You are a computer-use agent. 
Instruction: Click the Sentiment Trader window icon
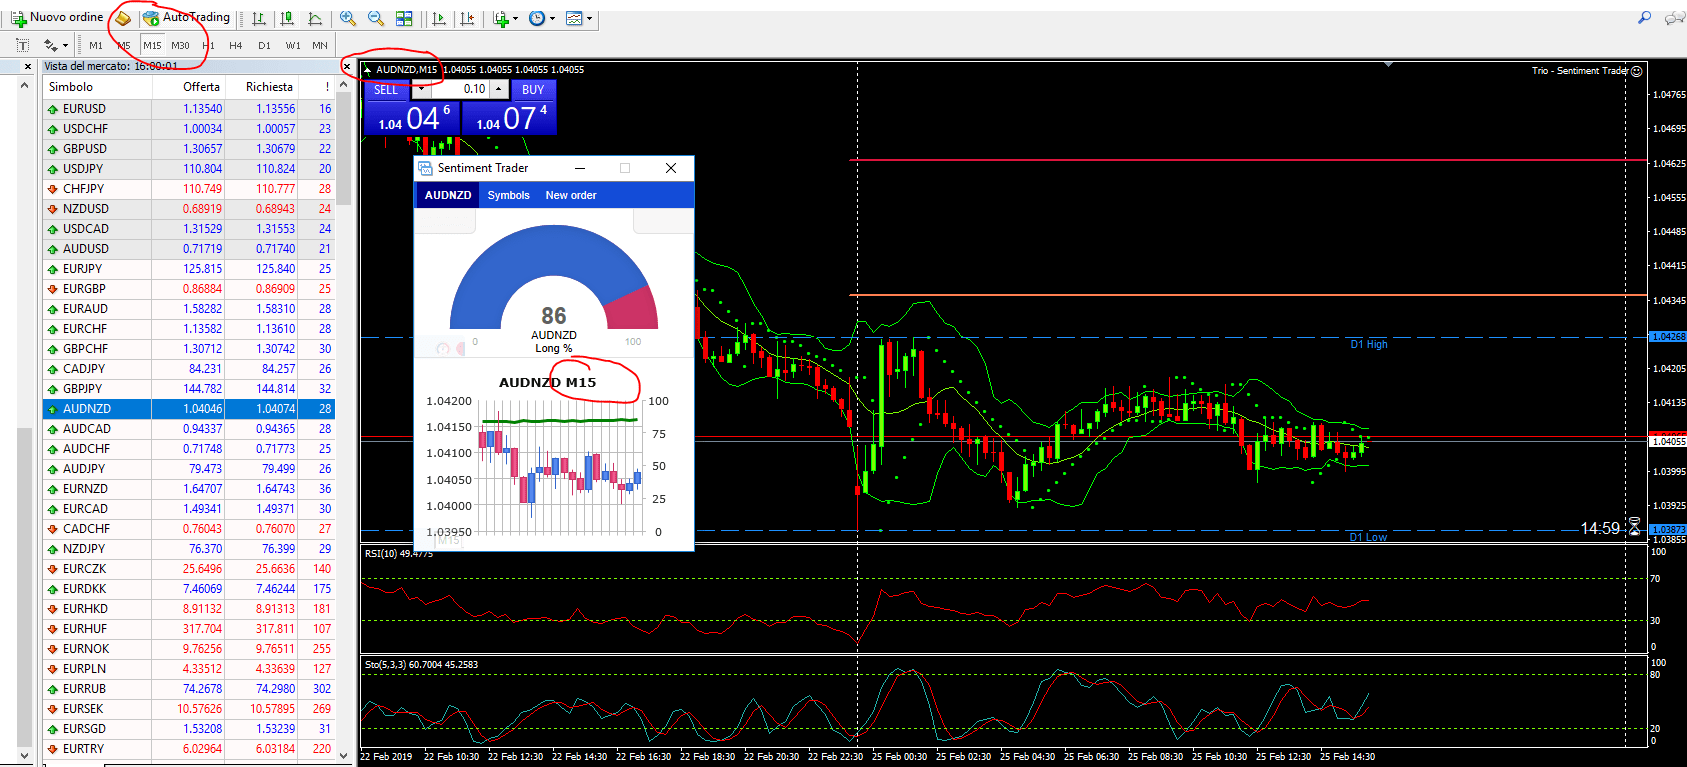pos(425,168)
